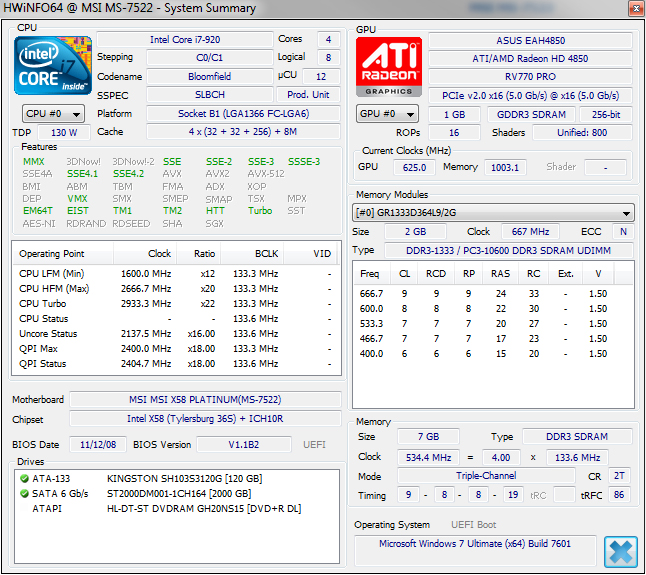Click the PCIe v2.0 x16 bus field
This screenshot has height=575, width=646.
pos(530,96)
